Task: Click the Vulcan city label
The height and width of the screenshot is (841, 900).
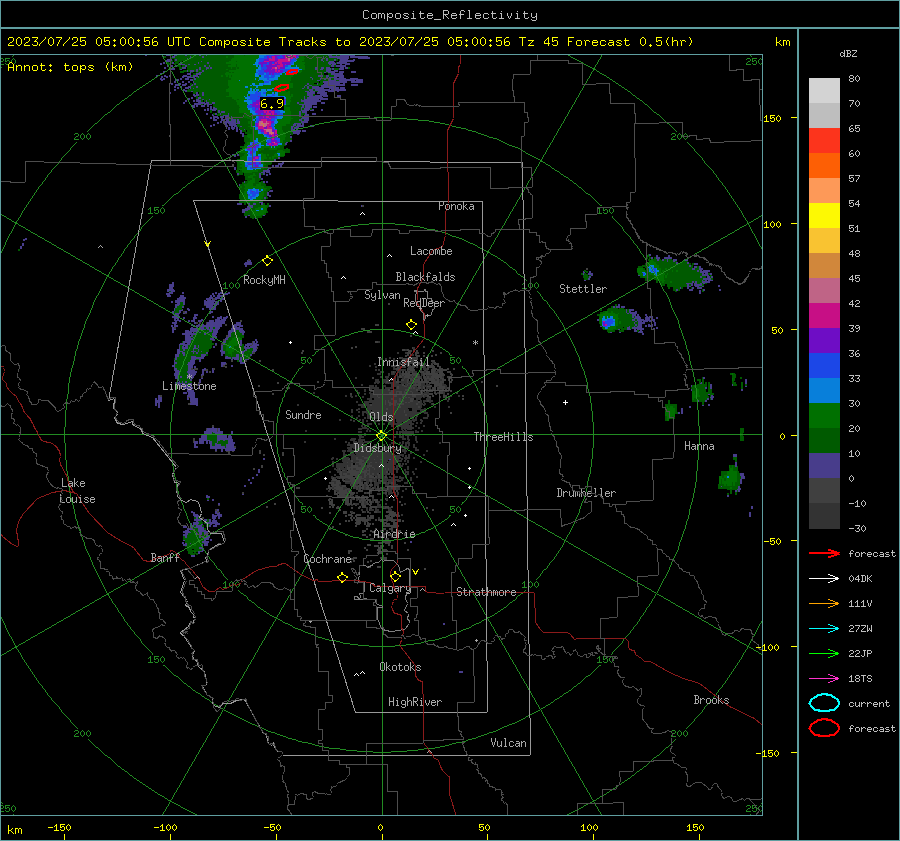Action: [509, 743]
